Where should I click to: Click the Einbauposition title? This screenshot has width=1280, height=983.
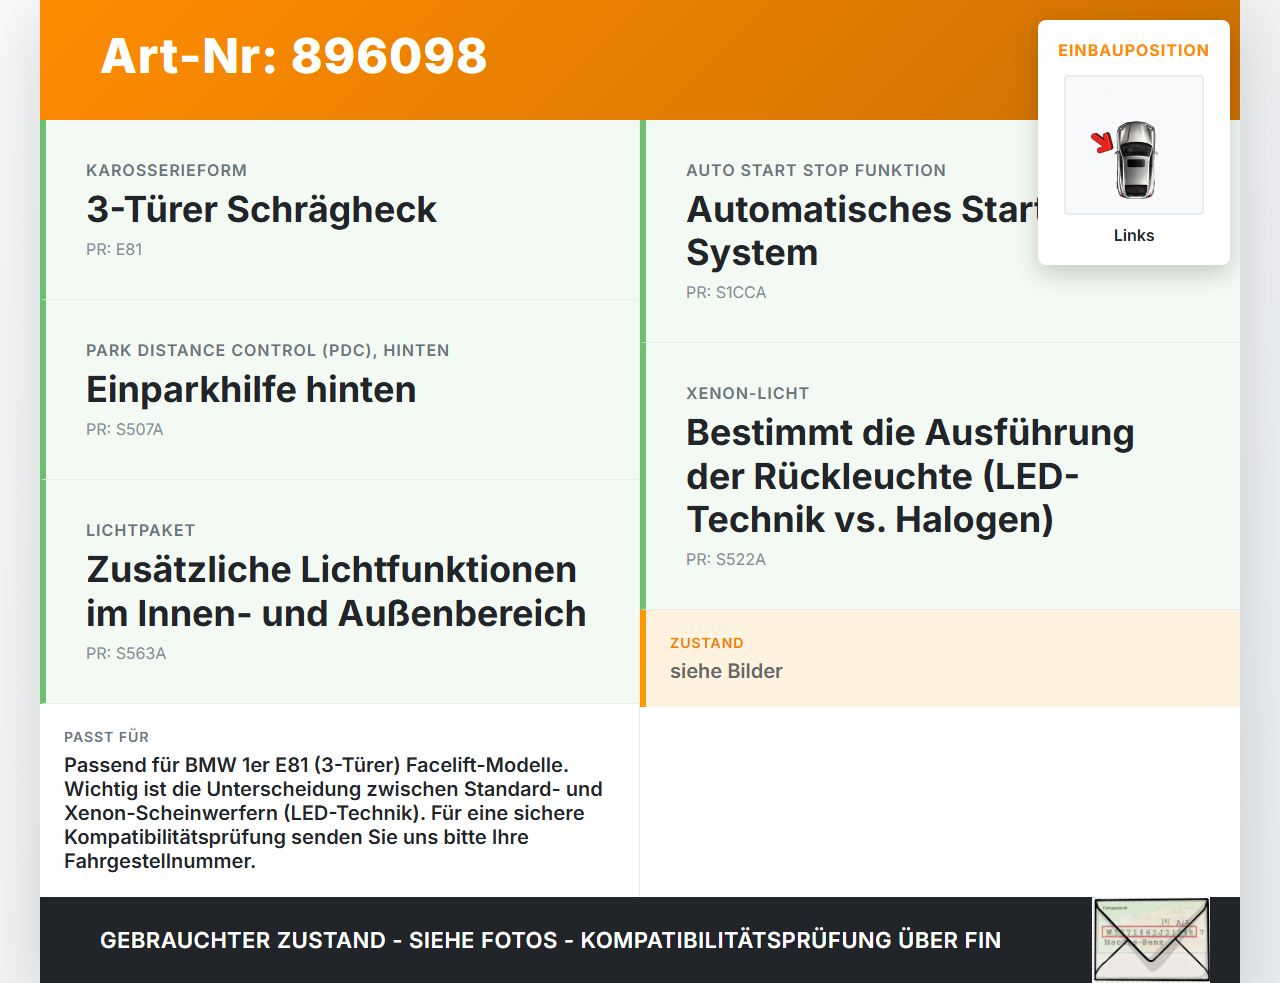click(x=1134, y=50)
